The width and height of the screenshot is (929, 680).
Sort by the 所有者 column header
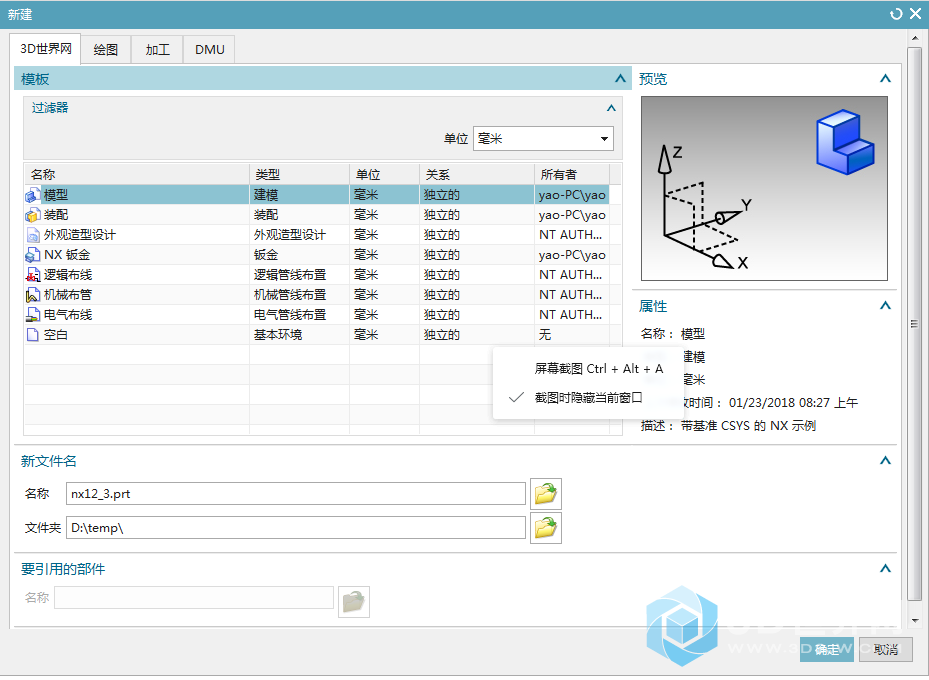click(x=572, y=175)
